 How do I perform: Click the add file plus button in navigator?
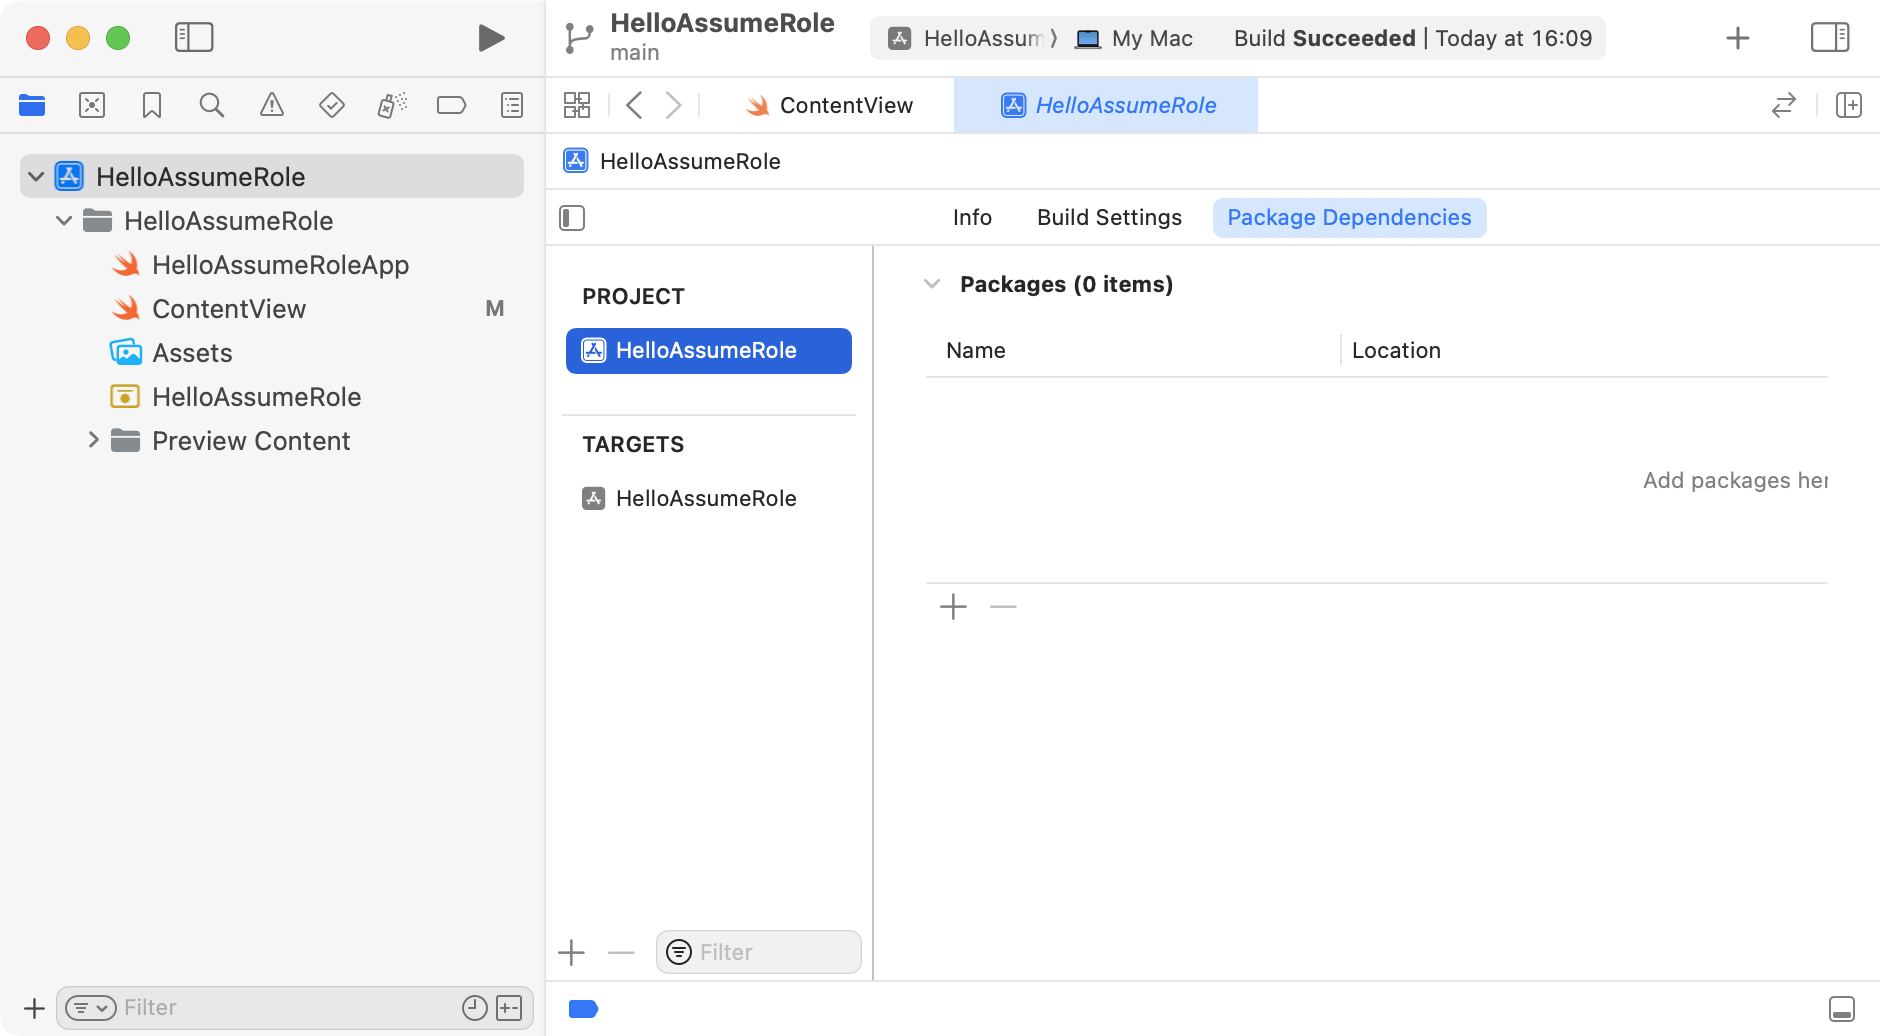tap(34, 1008)
